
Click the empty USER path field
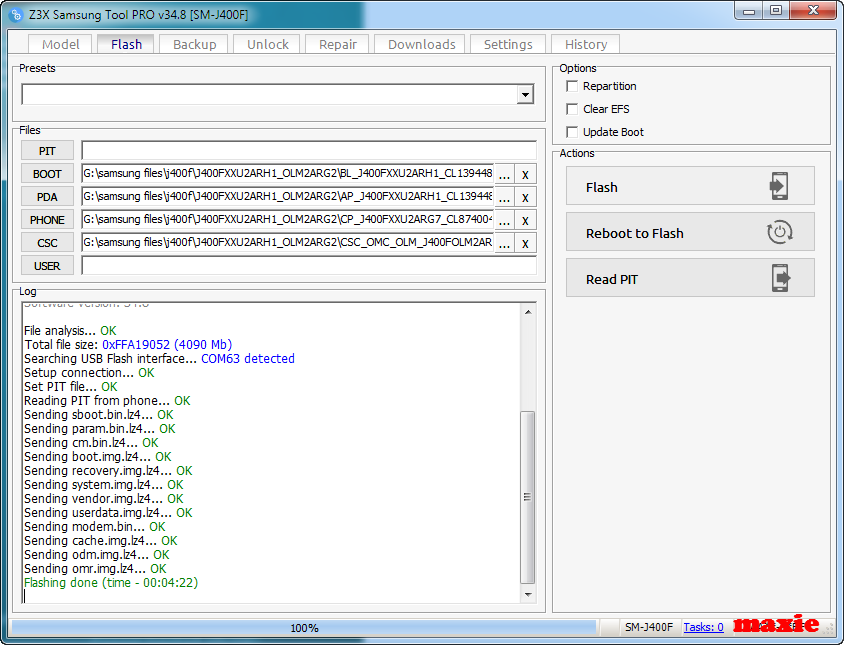click(x=309, y=266)
